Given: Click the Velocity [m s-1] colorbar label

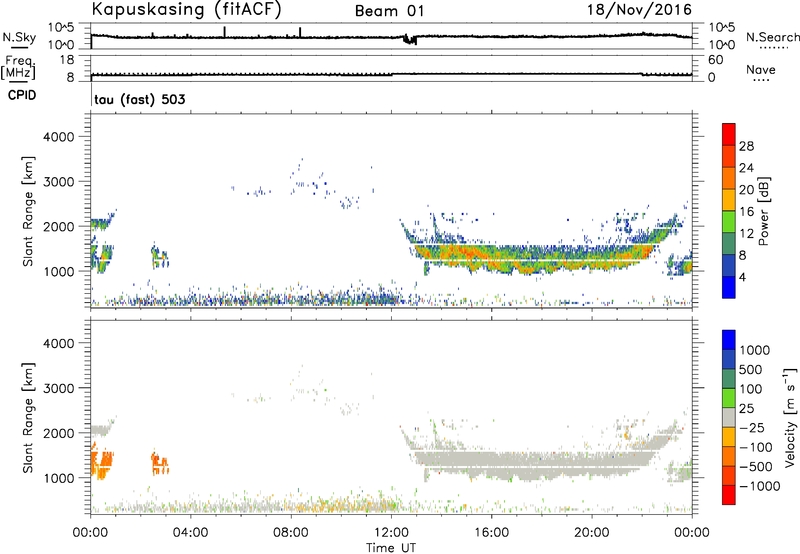Looking at the screenshot, I should [790, 417].
